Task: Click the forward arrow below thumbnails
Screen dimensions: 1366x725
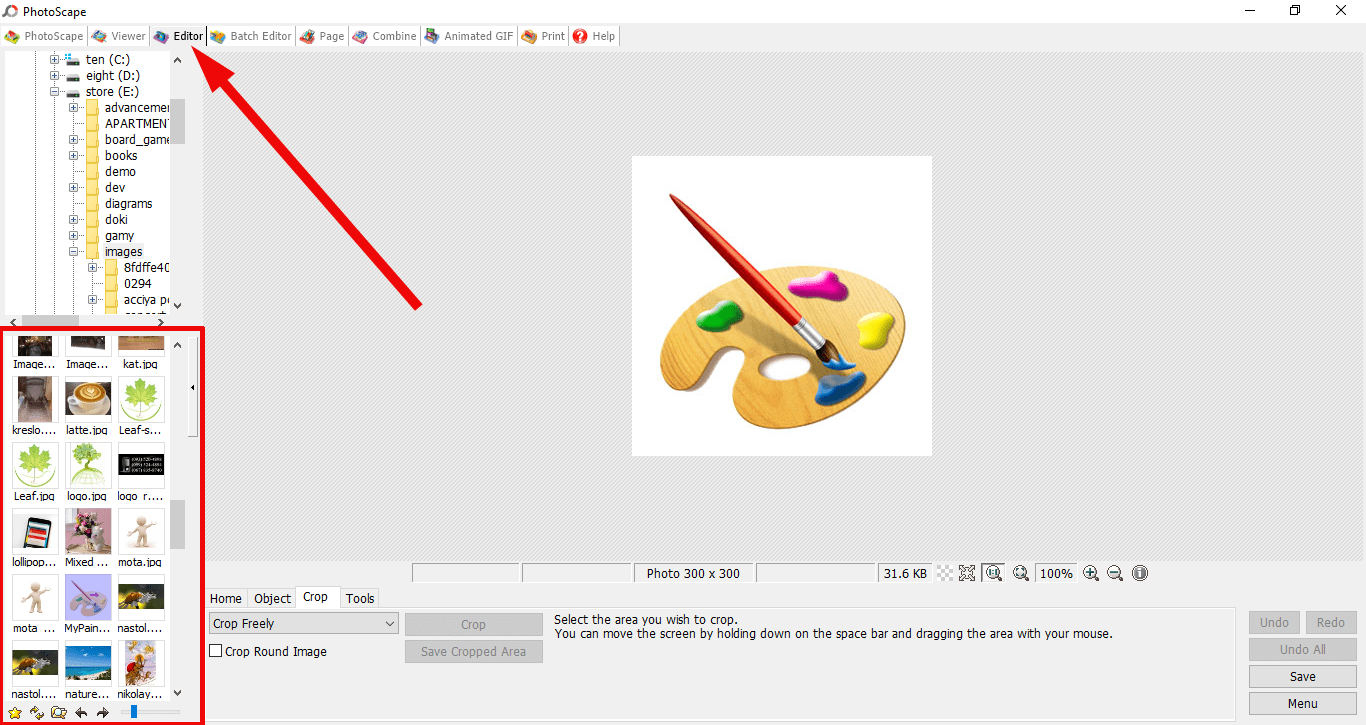Action: 102,713
